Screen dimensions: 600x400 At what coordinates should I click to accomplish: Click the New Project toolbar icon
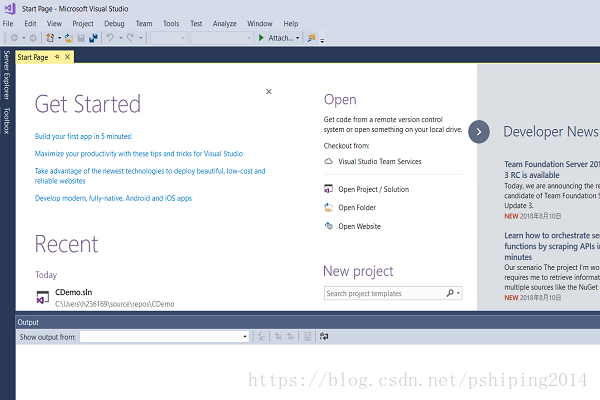coord(50,38)
